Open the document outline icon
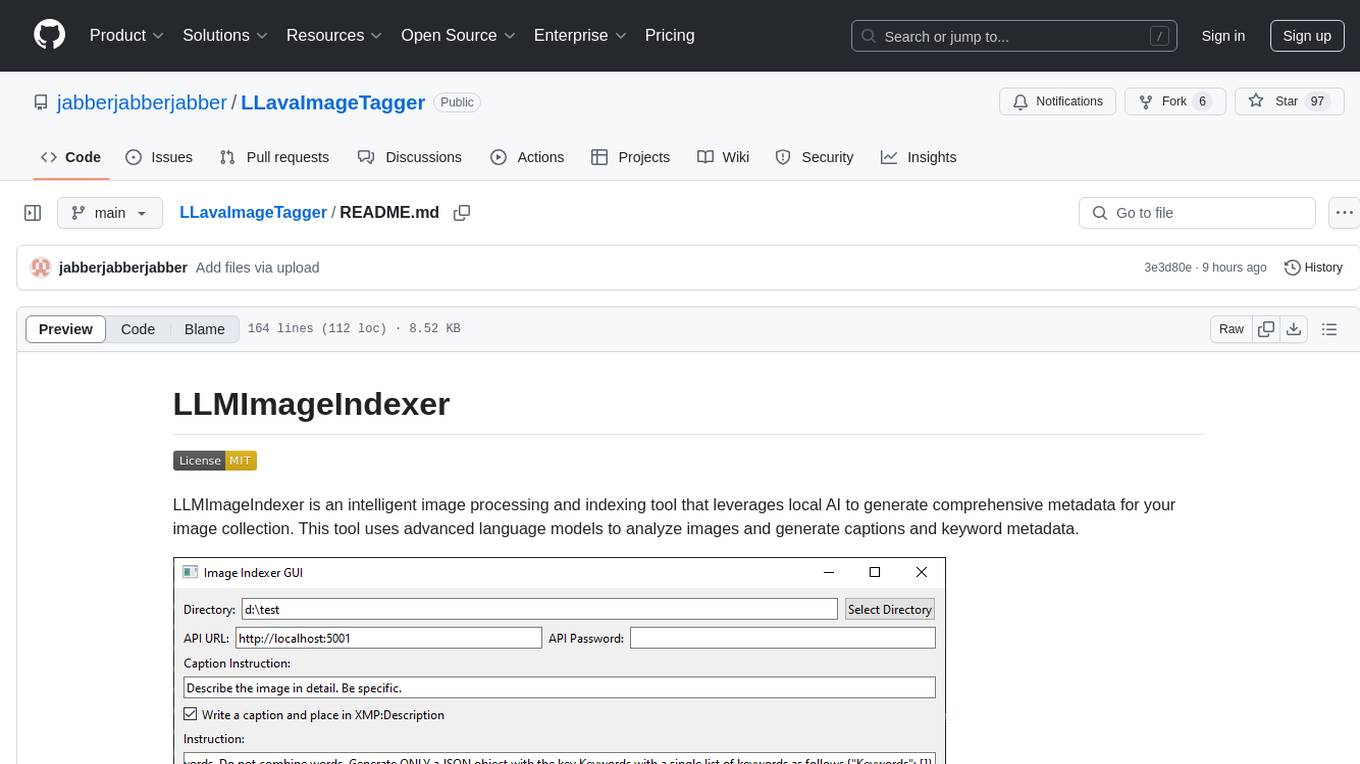Screen dimensions: 1360x764 click(1329, 329)
